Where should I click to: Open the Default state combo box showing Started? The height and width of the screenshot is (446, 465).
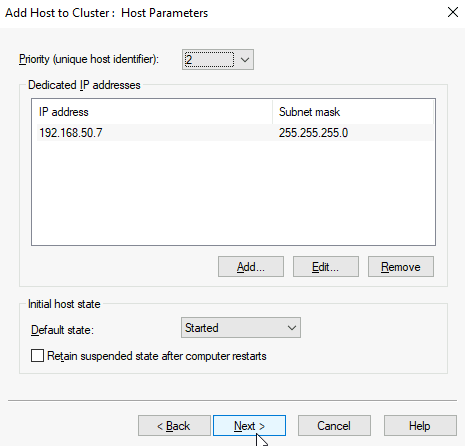(241, 328)
